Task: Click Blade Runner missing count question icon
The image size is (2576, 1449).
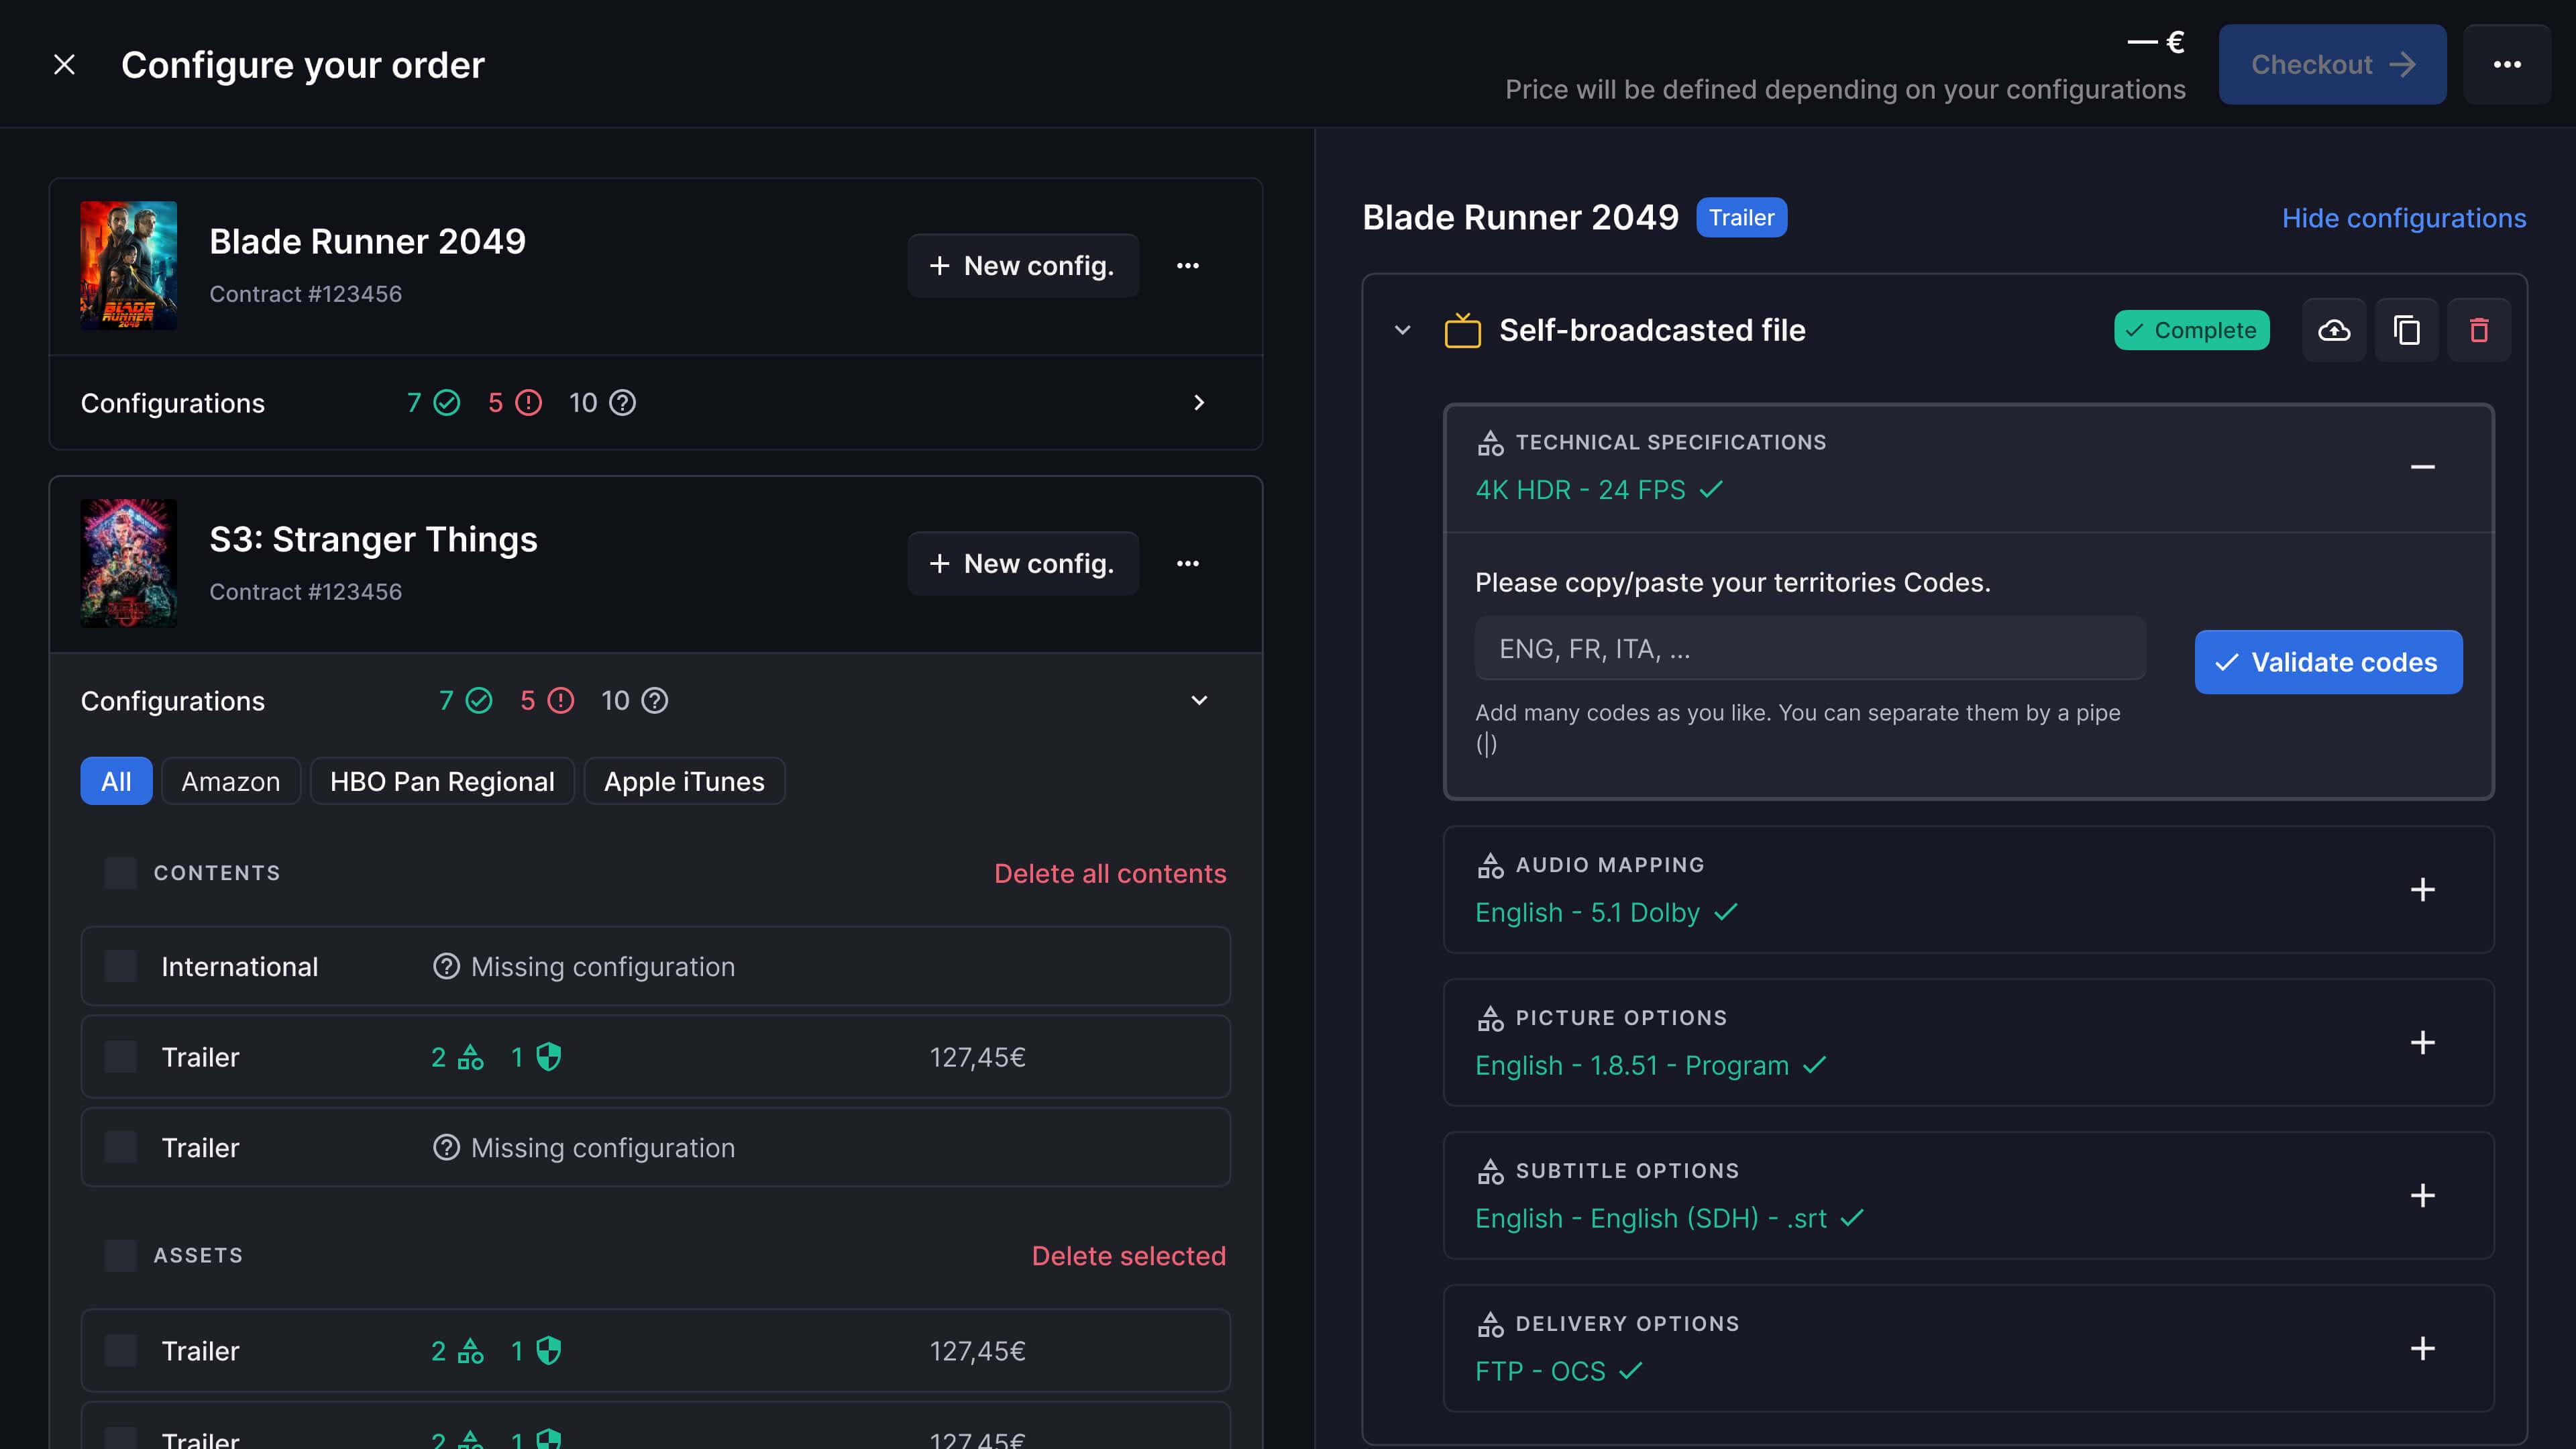Action: tap(622, 403)
